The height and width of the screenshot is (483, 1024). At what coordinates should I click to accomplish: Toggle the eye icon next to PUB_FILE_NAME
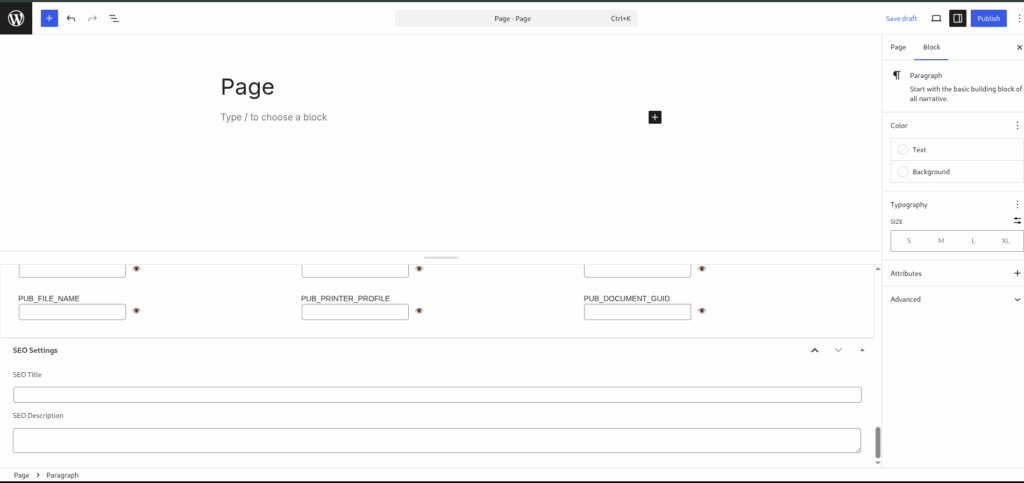pos(136,311)
